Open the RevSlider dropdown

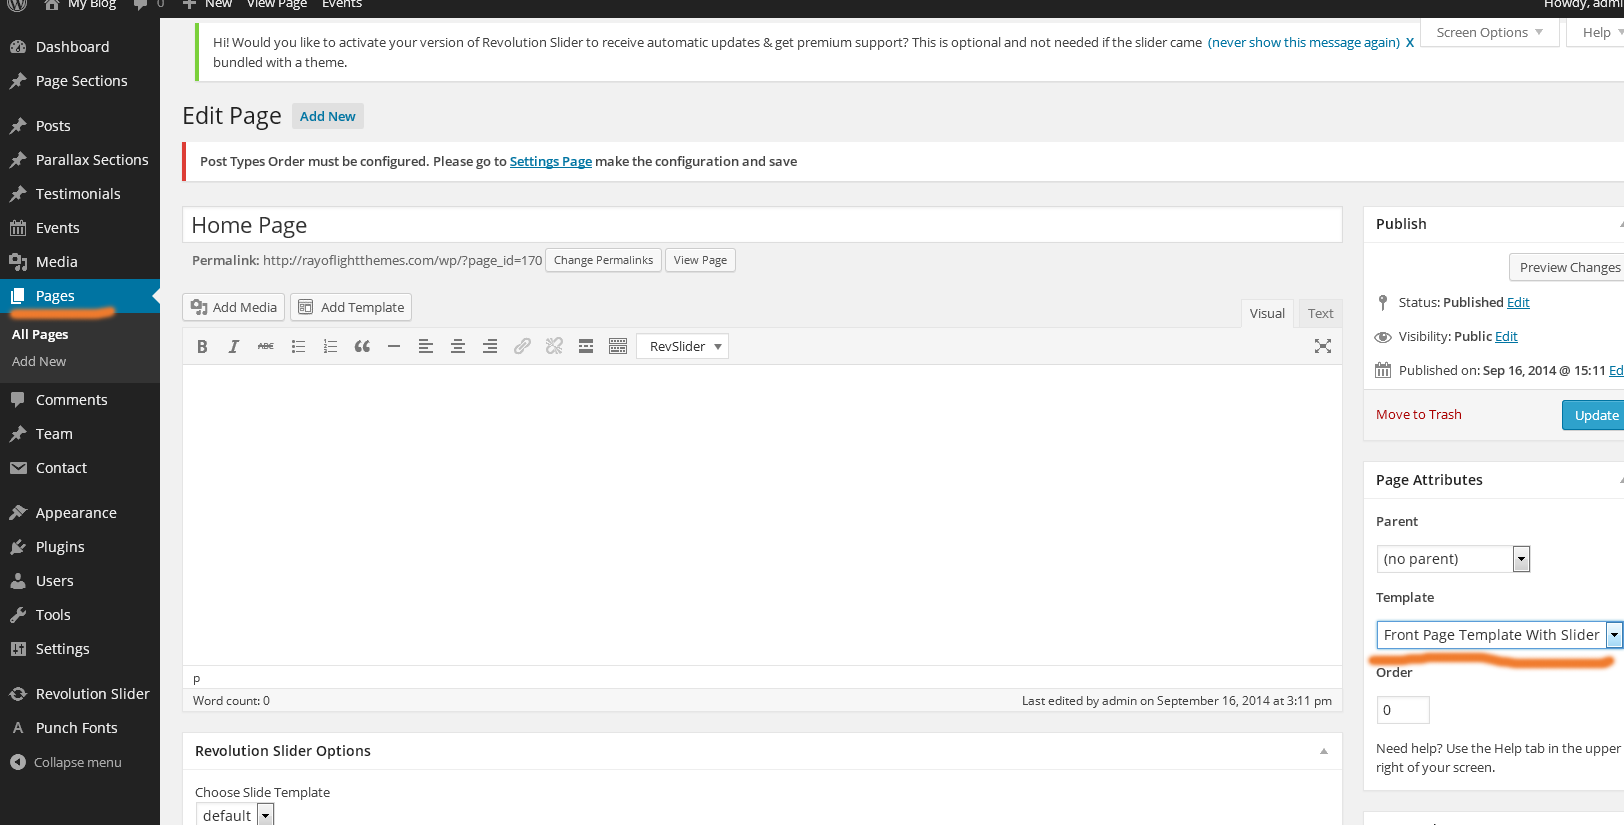click(683, 346)
